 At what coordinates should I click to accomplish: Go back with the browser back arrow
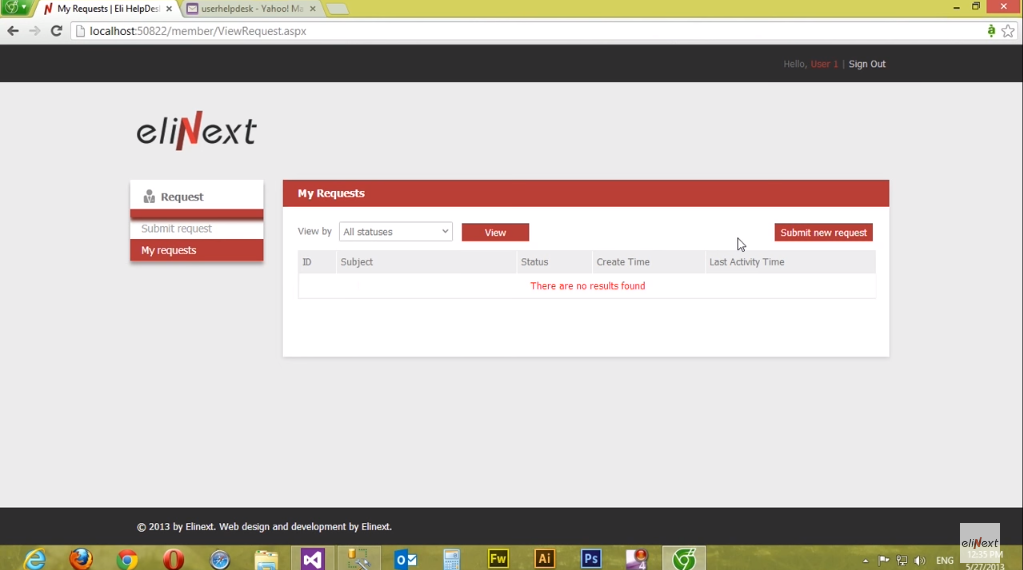[13, 31]
